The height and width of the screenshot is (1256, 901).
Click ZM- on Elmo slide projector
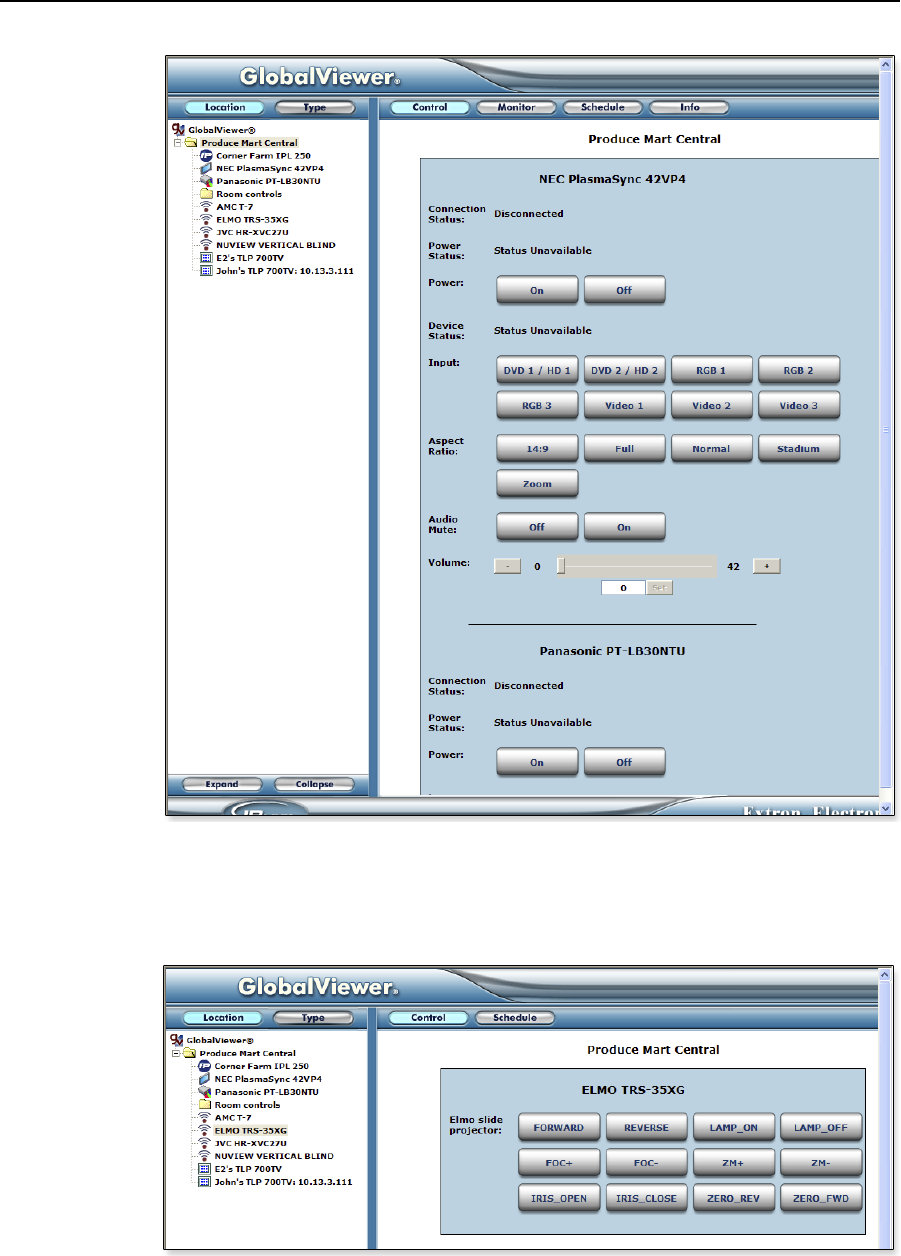coord(821,1163)
